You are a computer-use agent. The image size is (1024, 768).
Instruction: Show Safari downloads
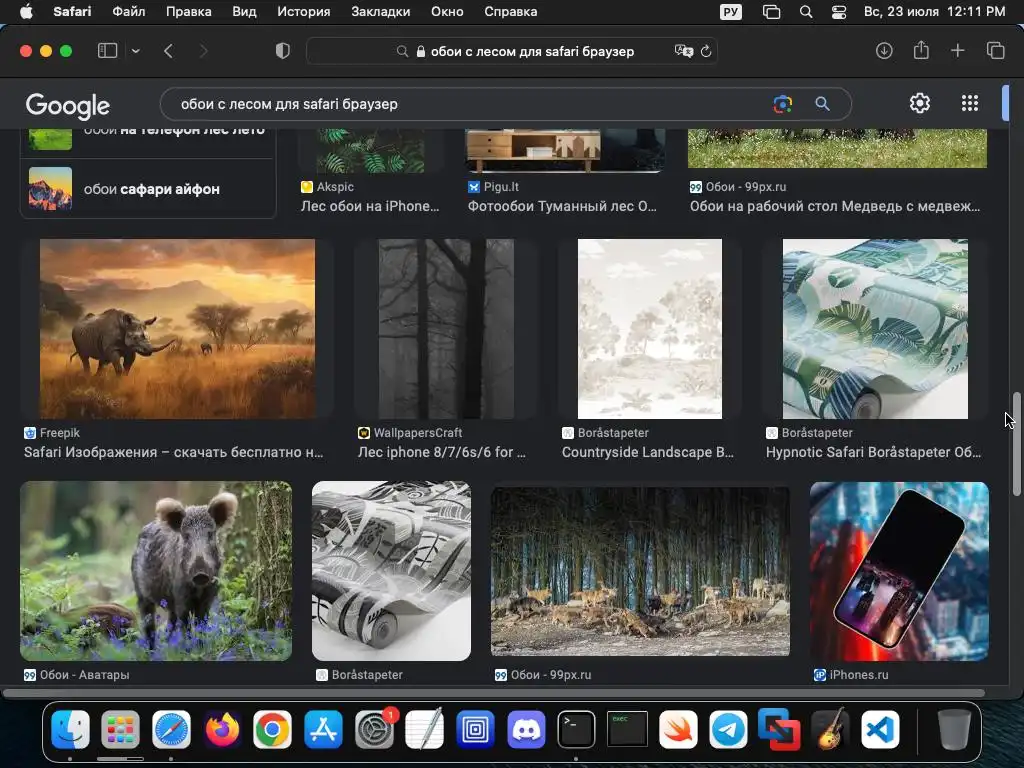click(x=884, y=51)
